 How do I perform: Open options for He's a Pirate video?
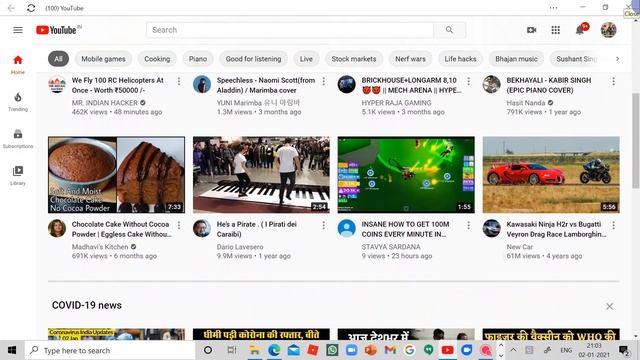click(x=324, y=225)
